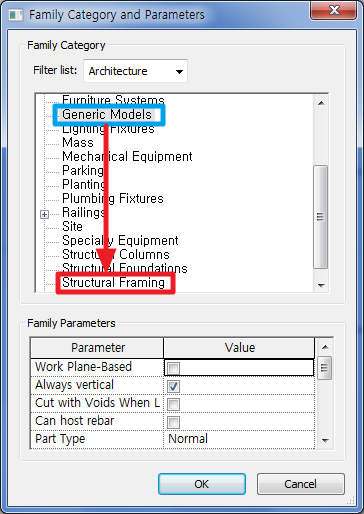Select Mechanical Equipment in category list
Image resolution: width=364 pixels, height=514 pixels.
point(127,157)
